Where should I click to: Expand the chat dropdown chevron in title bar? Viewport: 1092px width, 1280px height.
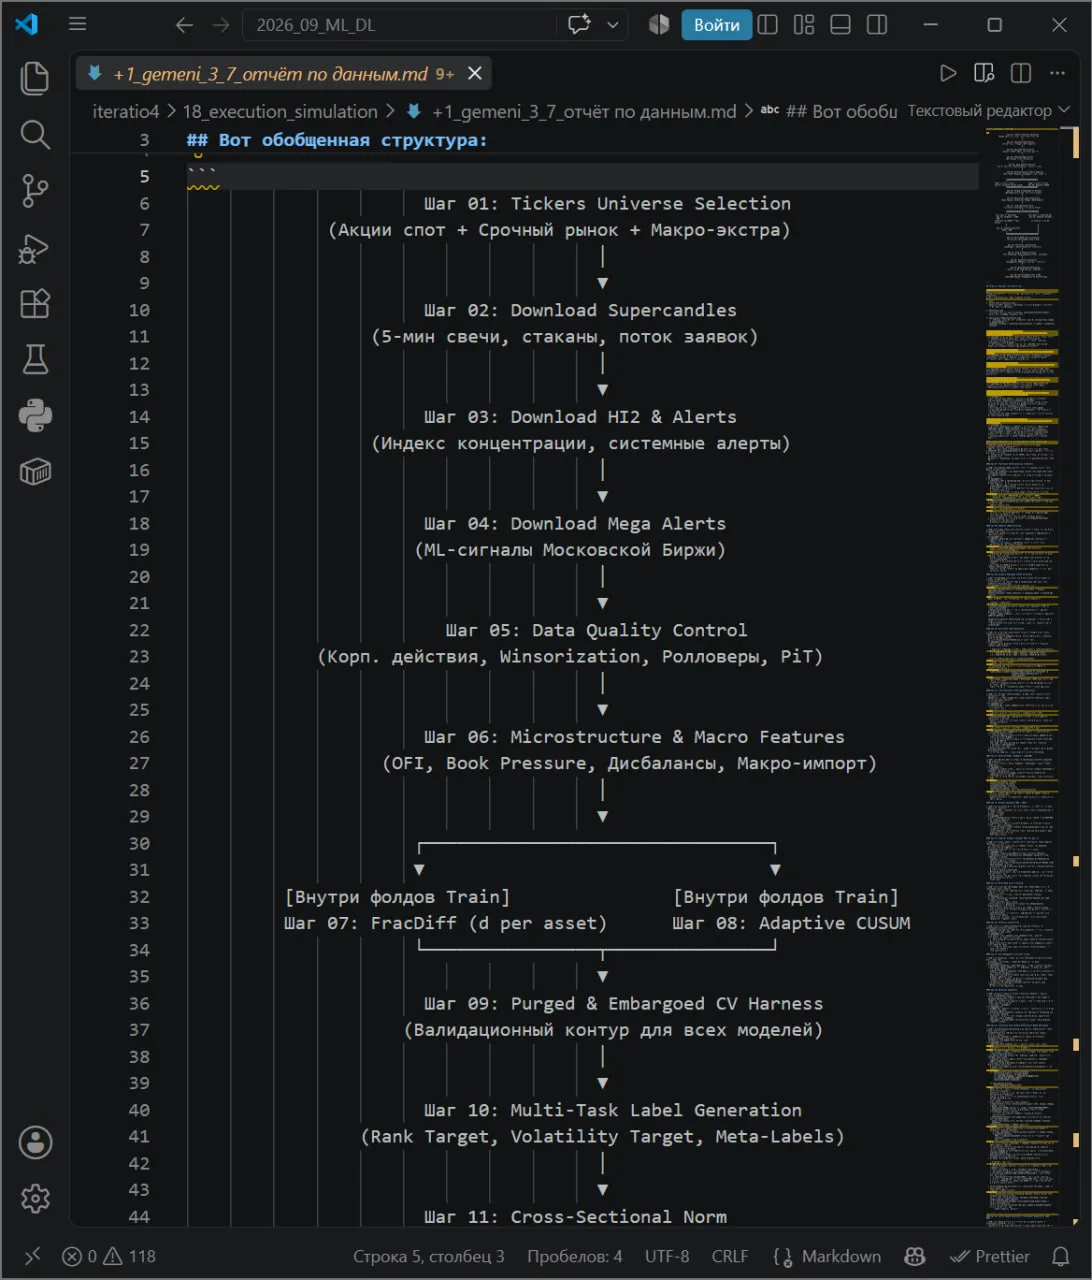tap(613, 25)
